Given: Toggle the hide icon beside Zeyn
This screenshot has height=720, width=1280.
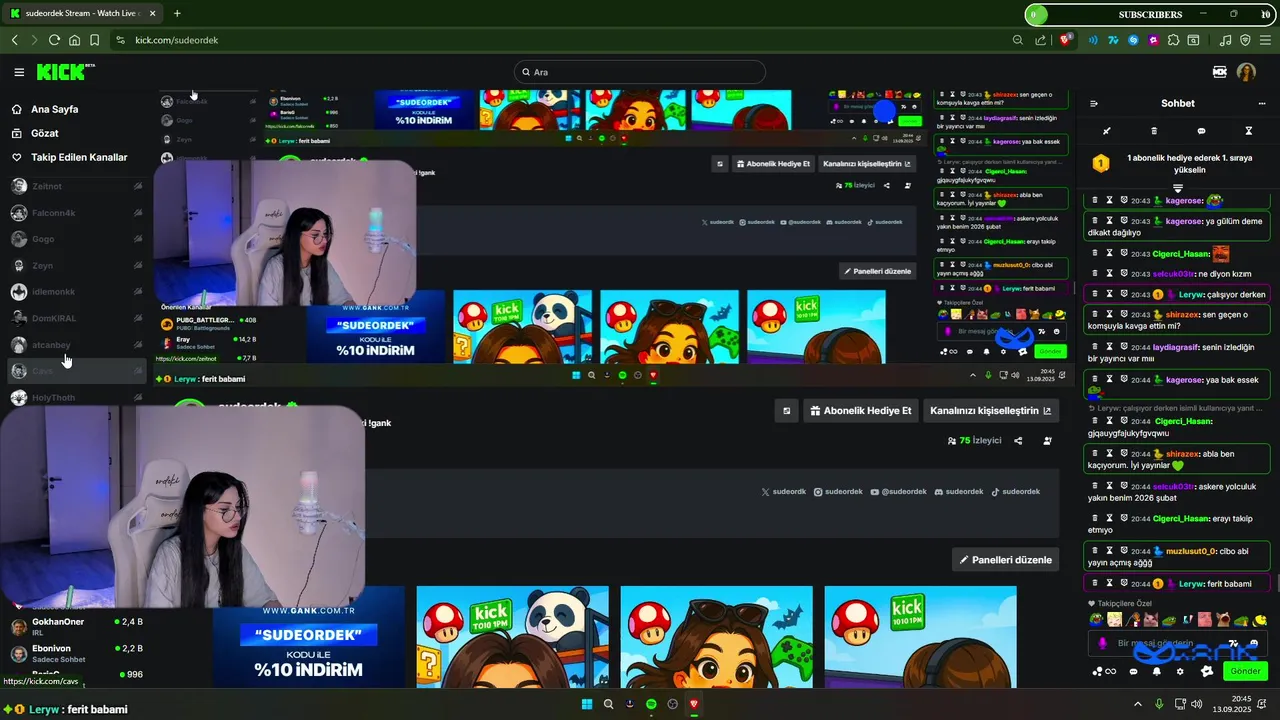Looking at the screenshot, I should click(138, 266).
